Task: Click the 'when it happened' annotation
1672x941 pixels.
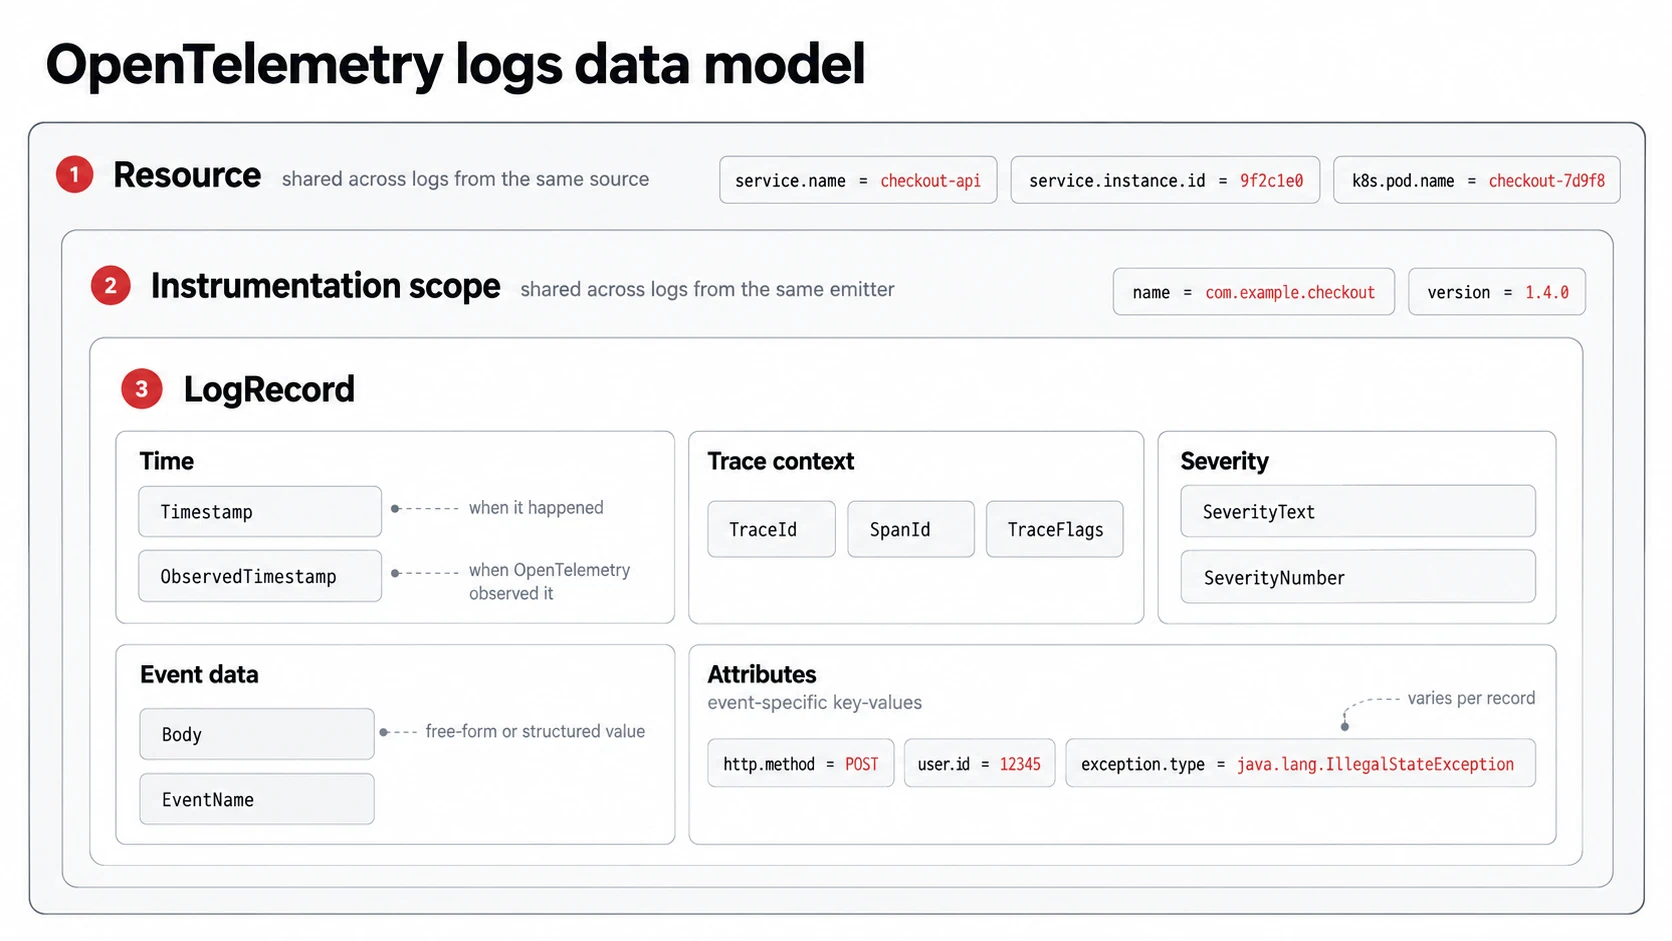Action: click(536, 508)
